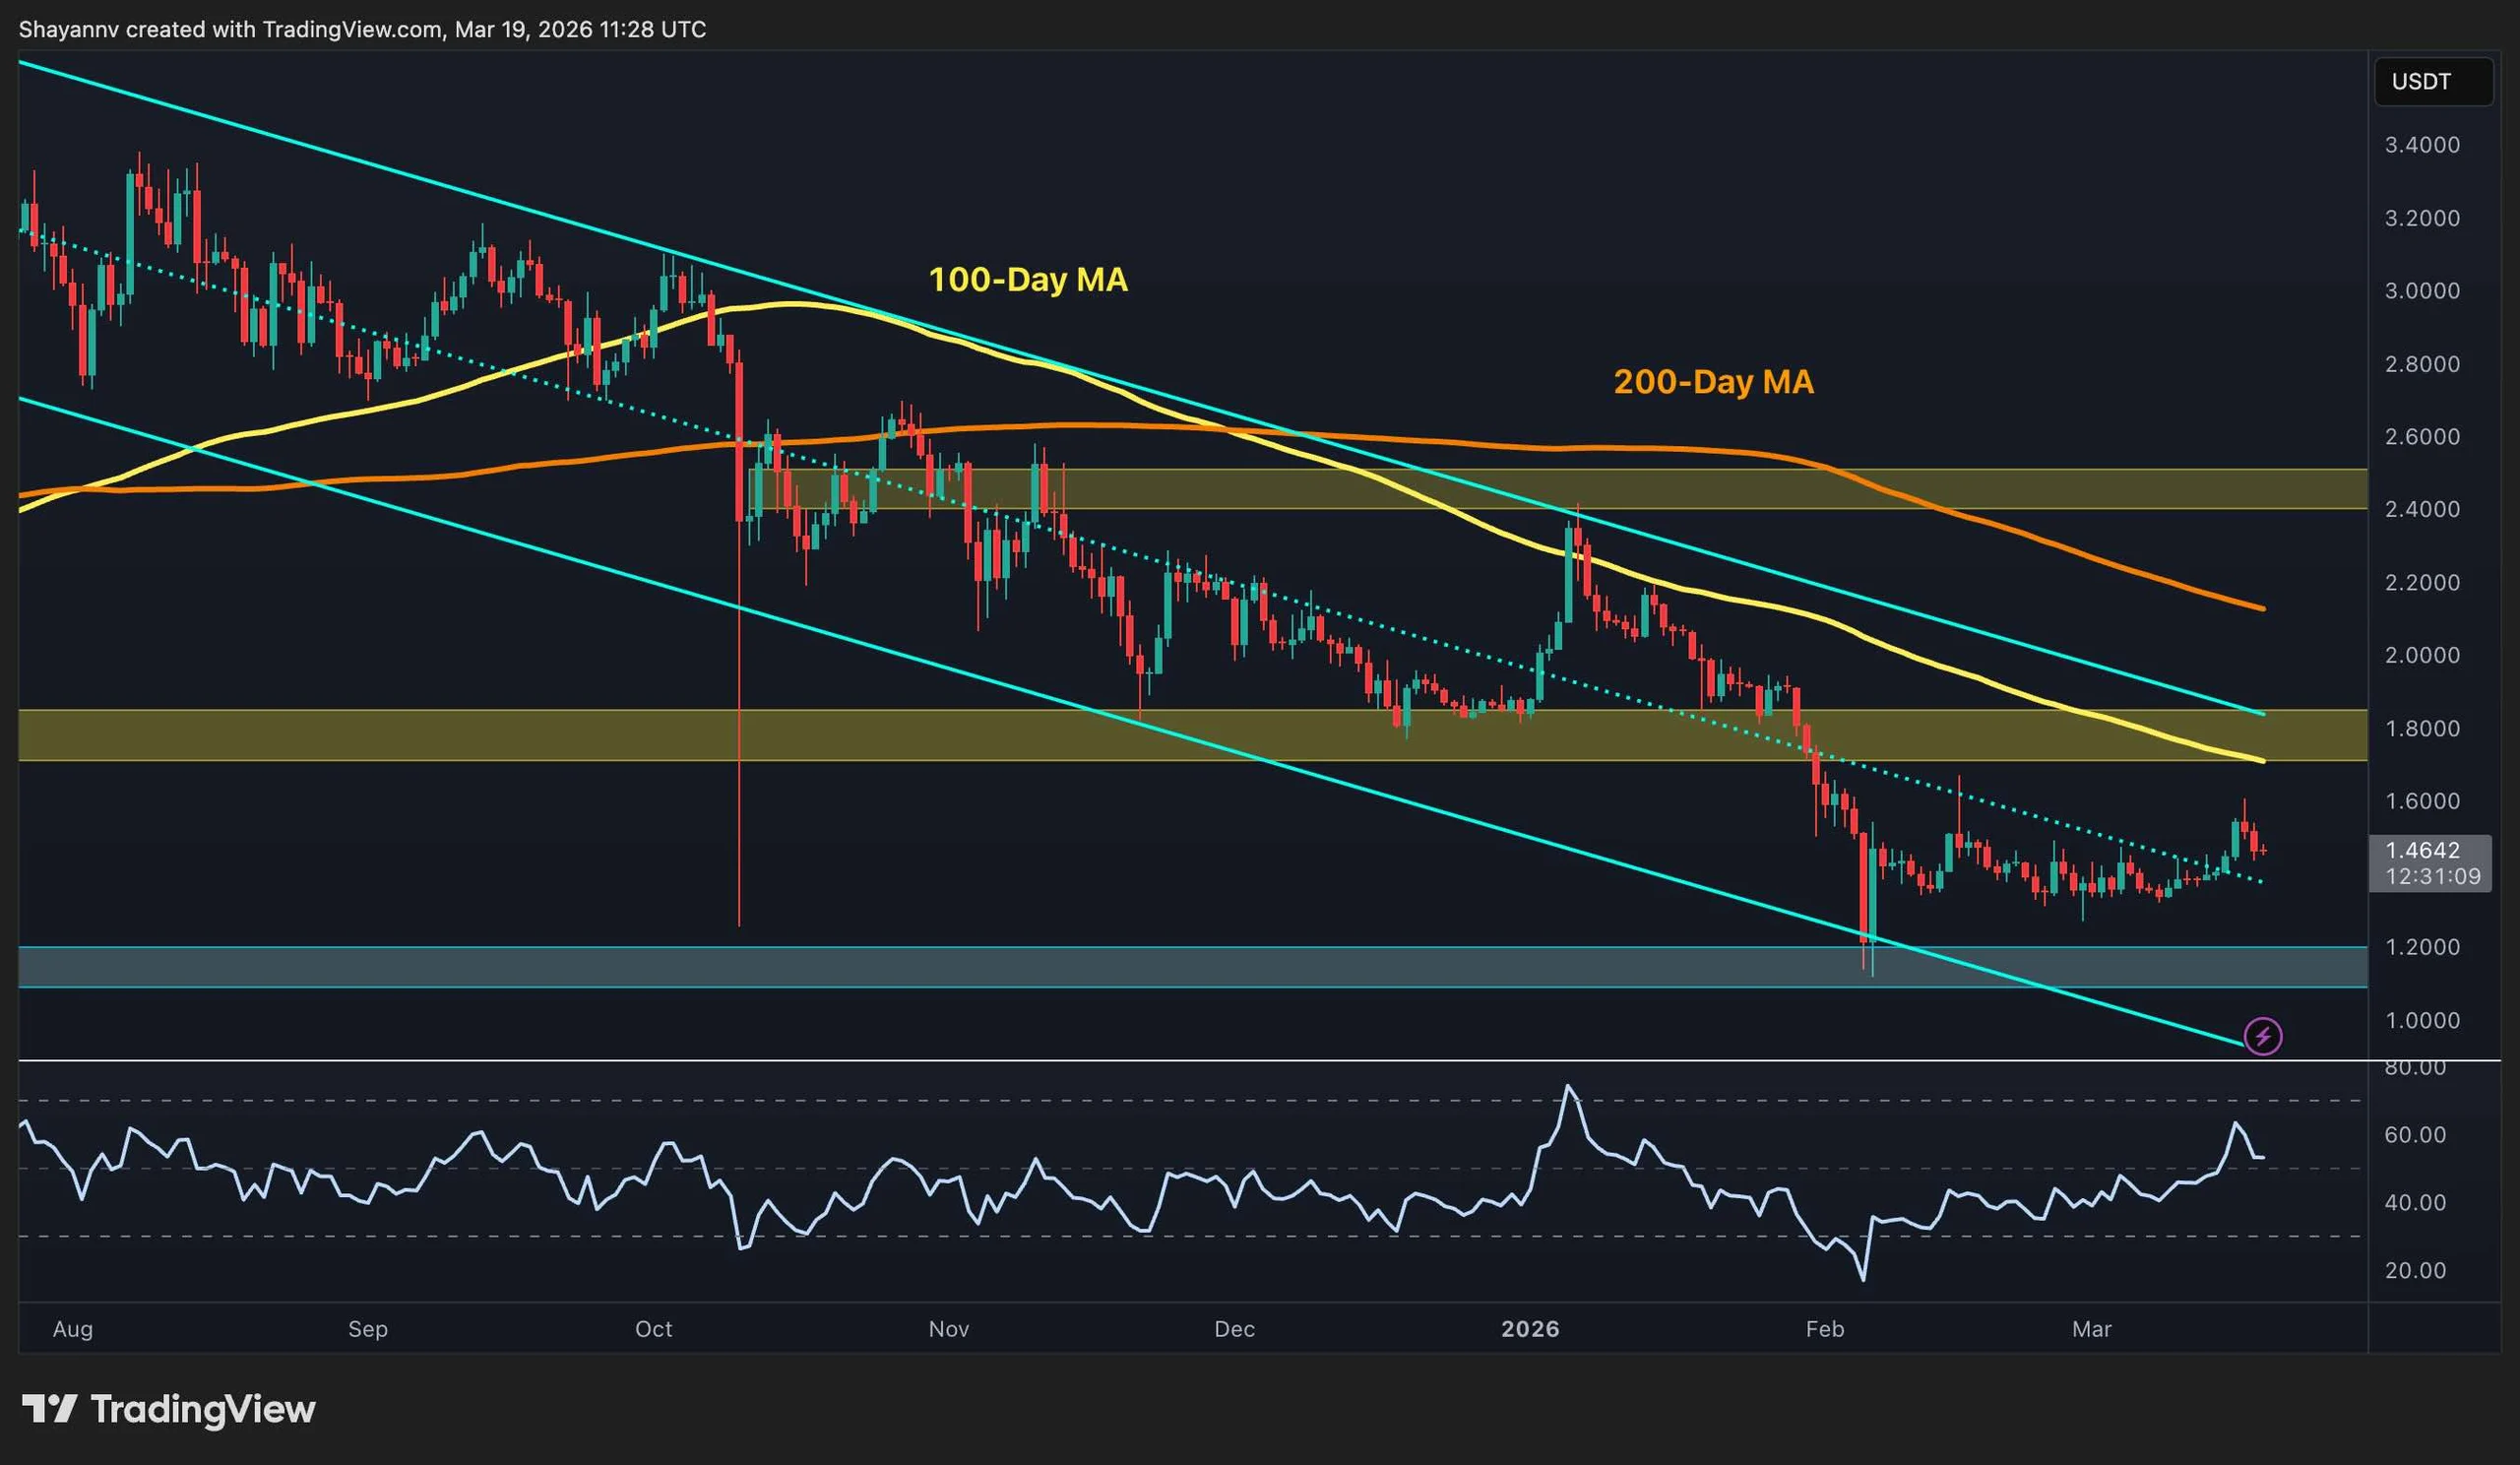Select the Mar label on the time axis
This screenshot has height=1465, width=2520.
(2093, 1331)
